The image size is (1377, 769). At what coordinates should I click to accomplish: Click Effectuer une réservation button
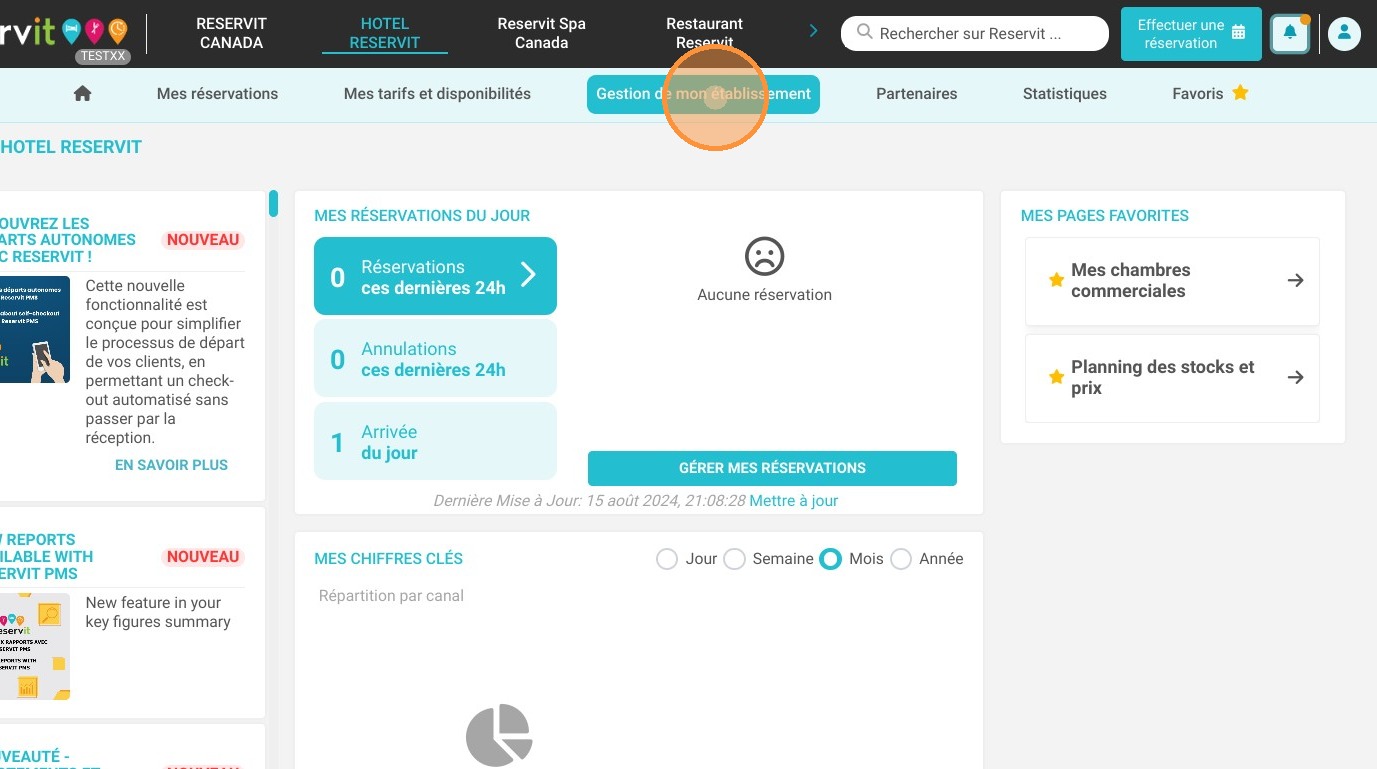pos(1191,34)
